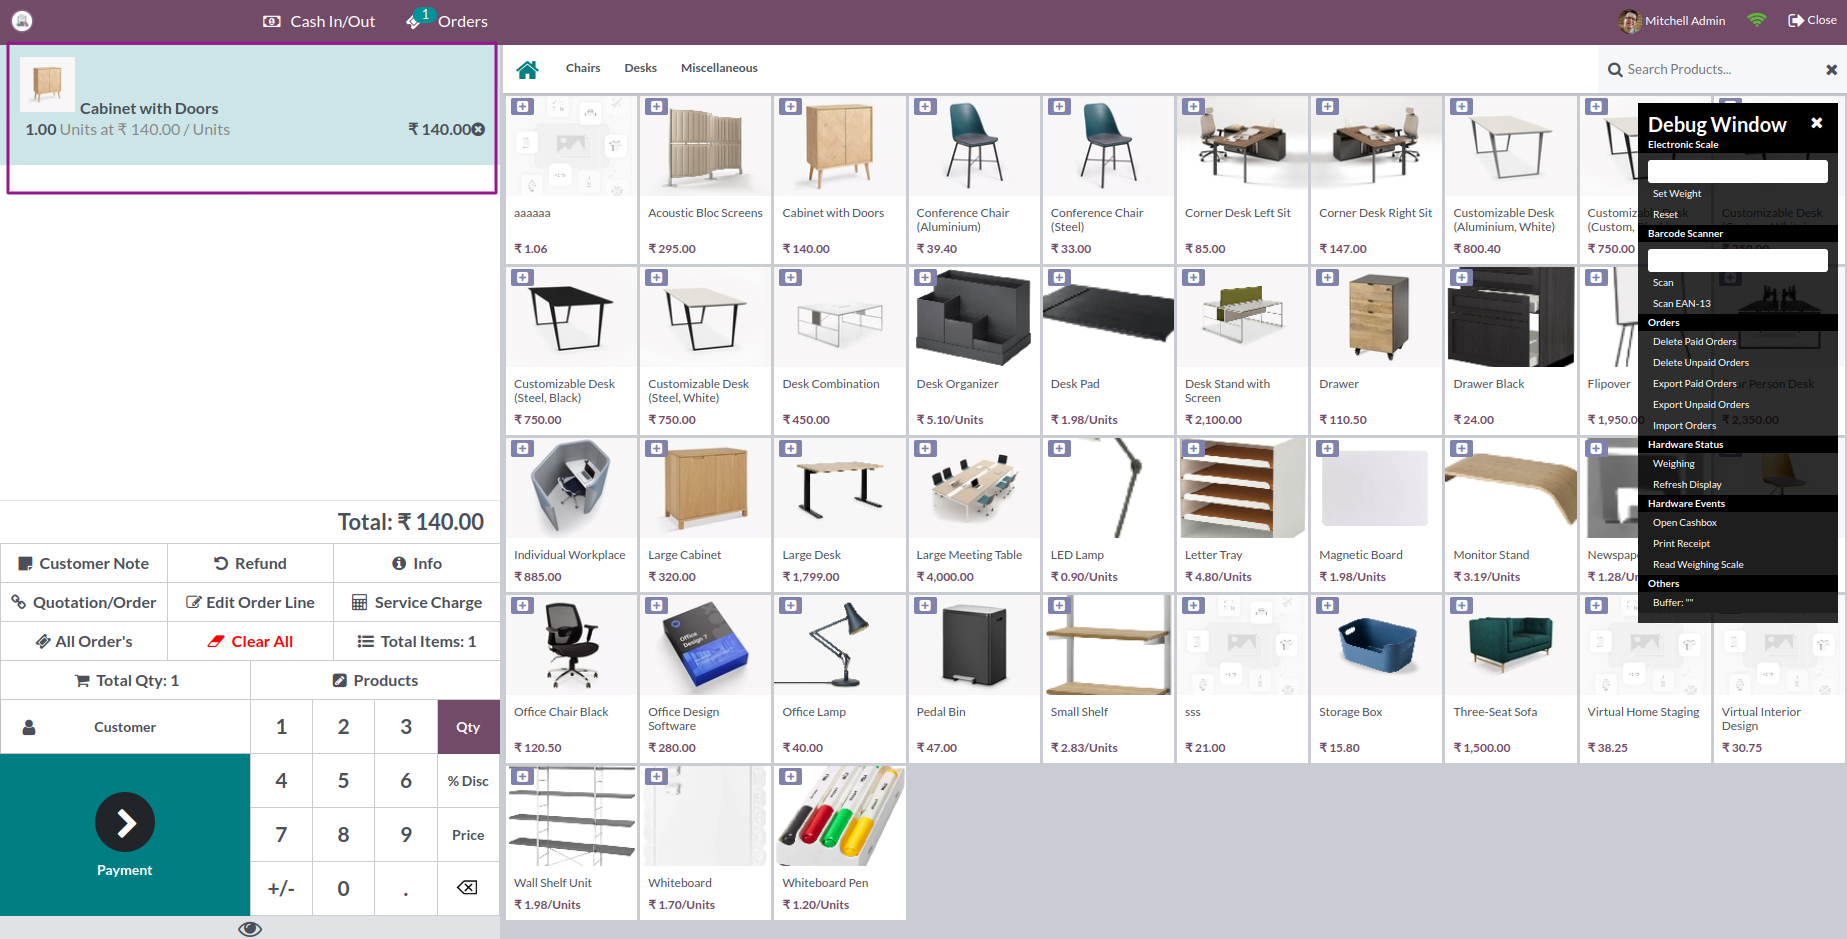Screen dimensions: 1847x939
Task: Click the Edit Order Line icon
Action: click(x=192, y=602)
